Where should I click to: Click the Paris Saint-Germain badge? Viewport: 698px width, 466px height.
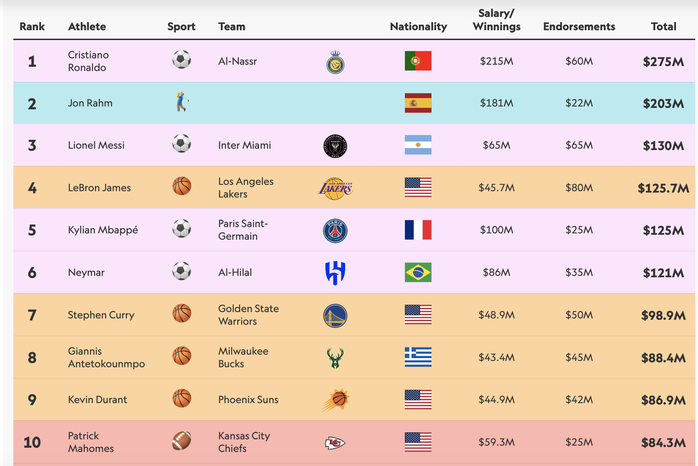point(335,231)
